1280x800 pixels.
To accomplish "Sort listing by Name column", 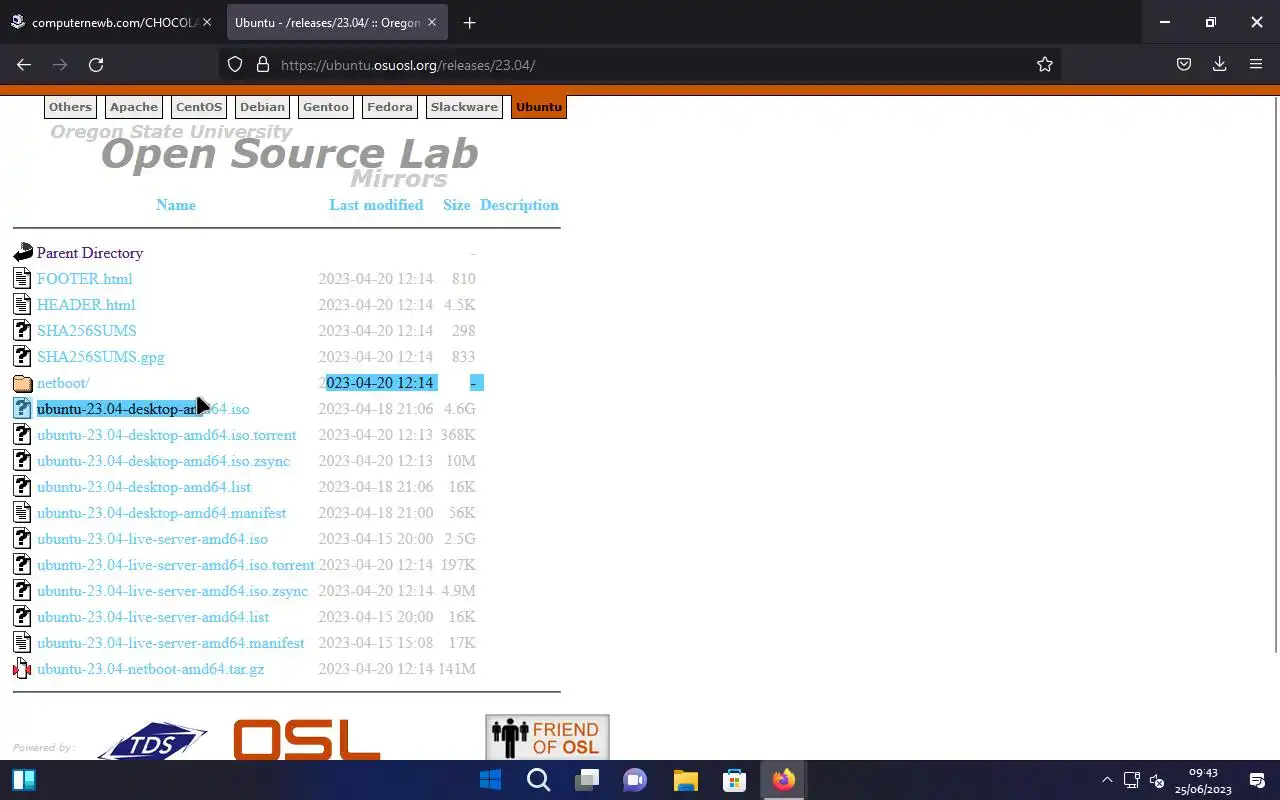I will click(176, 205).
